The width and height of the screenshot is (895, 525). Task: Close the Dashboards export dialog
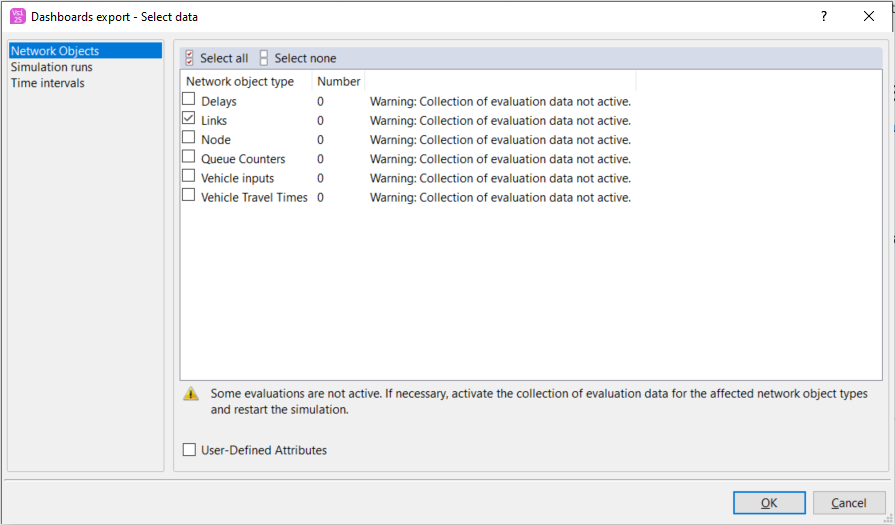(x=868, y=16)
